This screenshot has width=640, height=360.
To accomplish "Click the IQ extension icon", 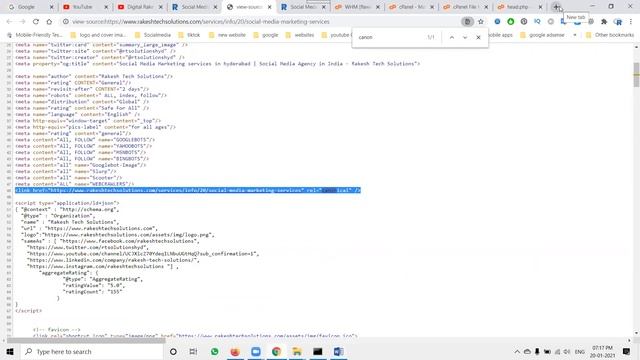I will (537, 21).
